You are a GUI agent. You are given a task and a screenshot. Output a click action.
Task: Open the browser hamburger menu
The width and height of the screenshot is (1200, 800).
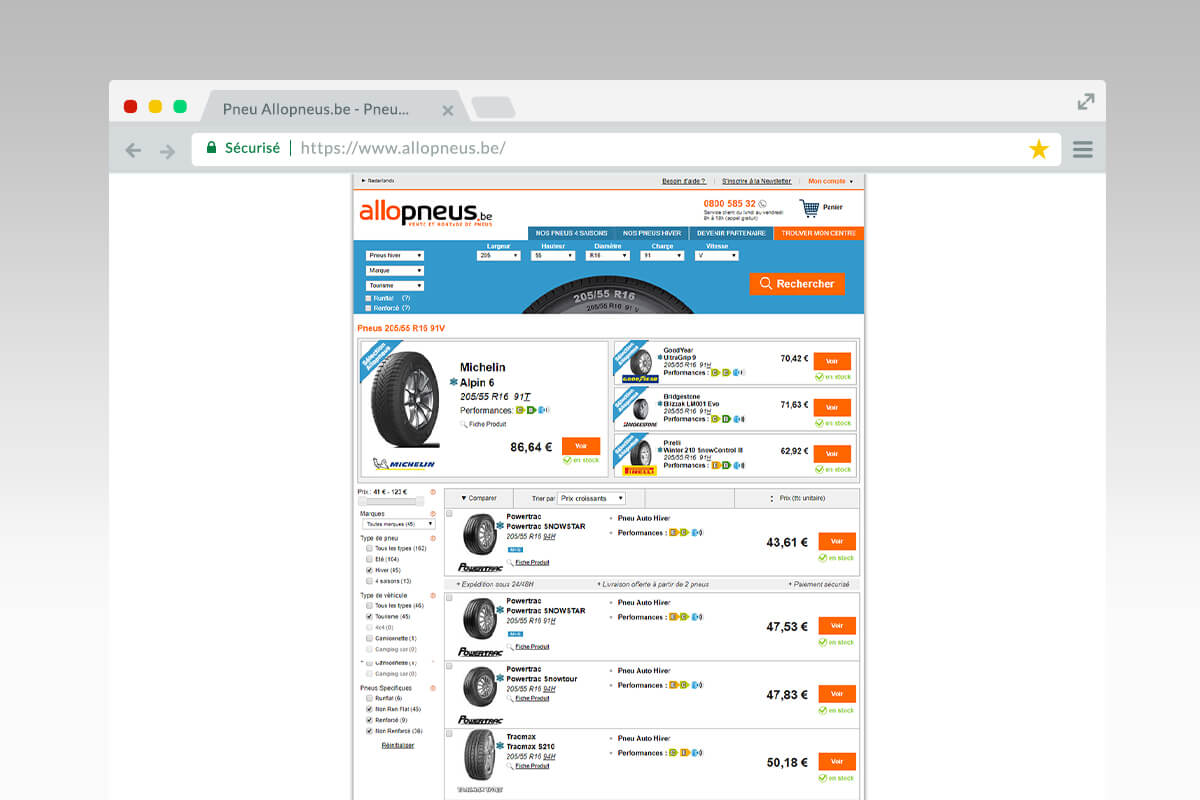pos(1082,150)
